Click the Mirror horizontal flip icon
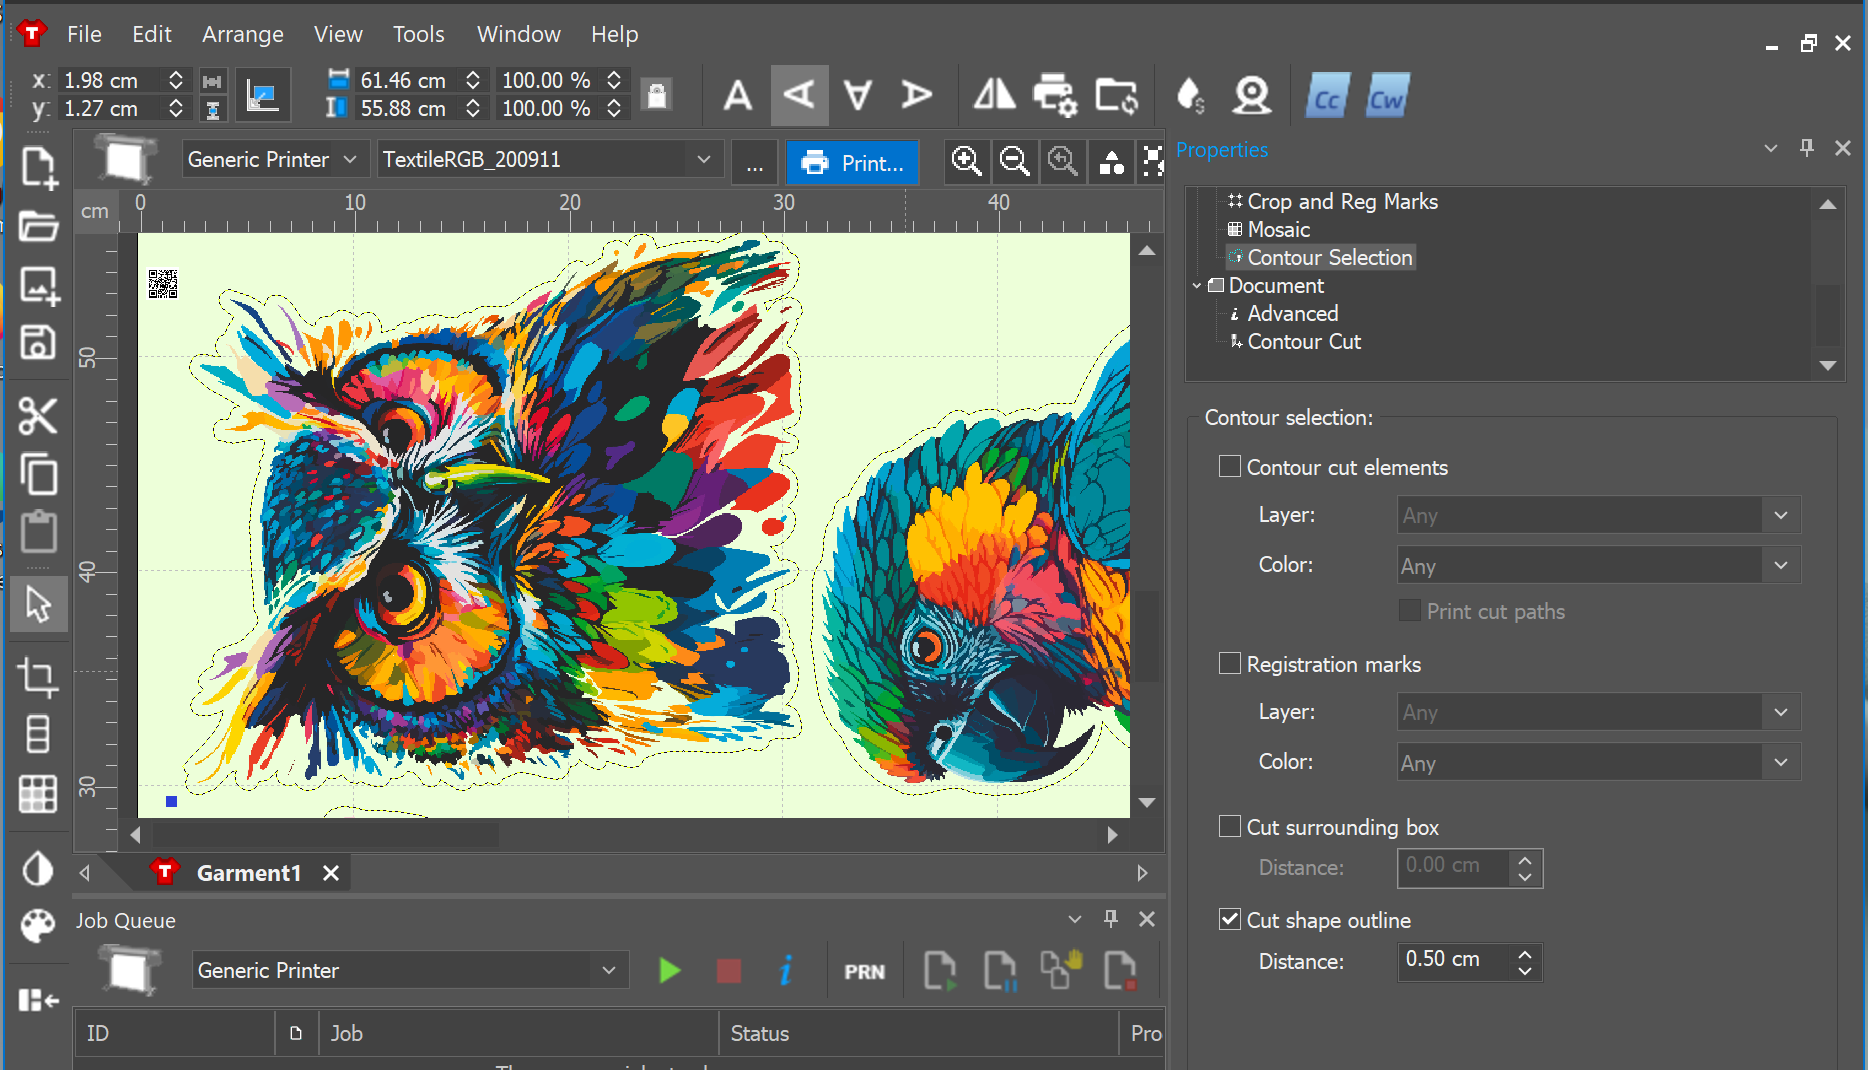 click(x=994, y=96)
